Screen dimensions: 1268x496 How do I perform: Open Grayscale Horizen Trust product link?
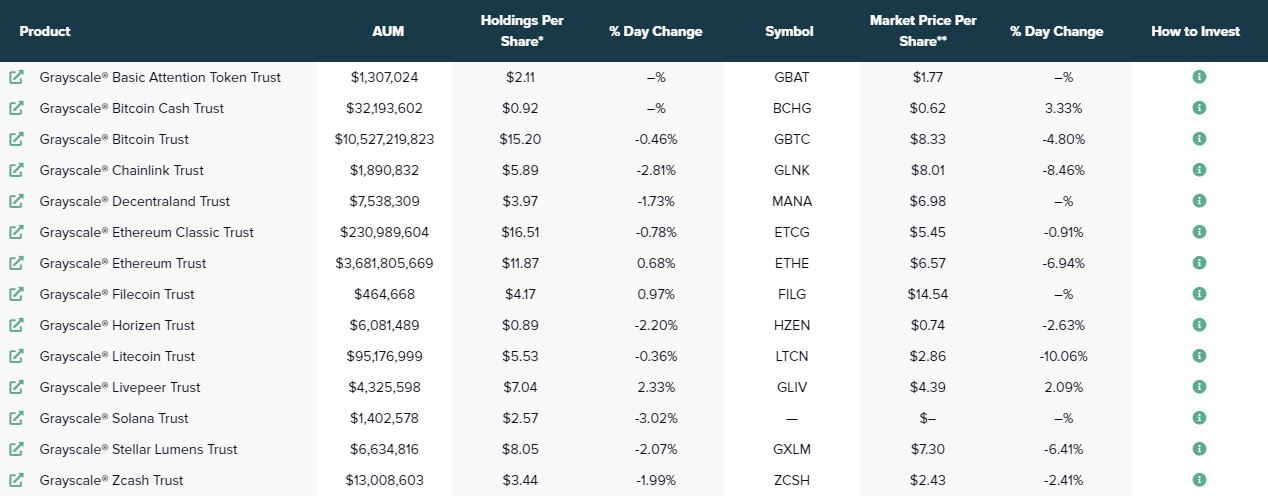[x=117, y=325]
